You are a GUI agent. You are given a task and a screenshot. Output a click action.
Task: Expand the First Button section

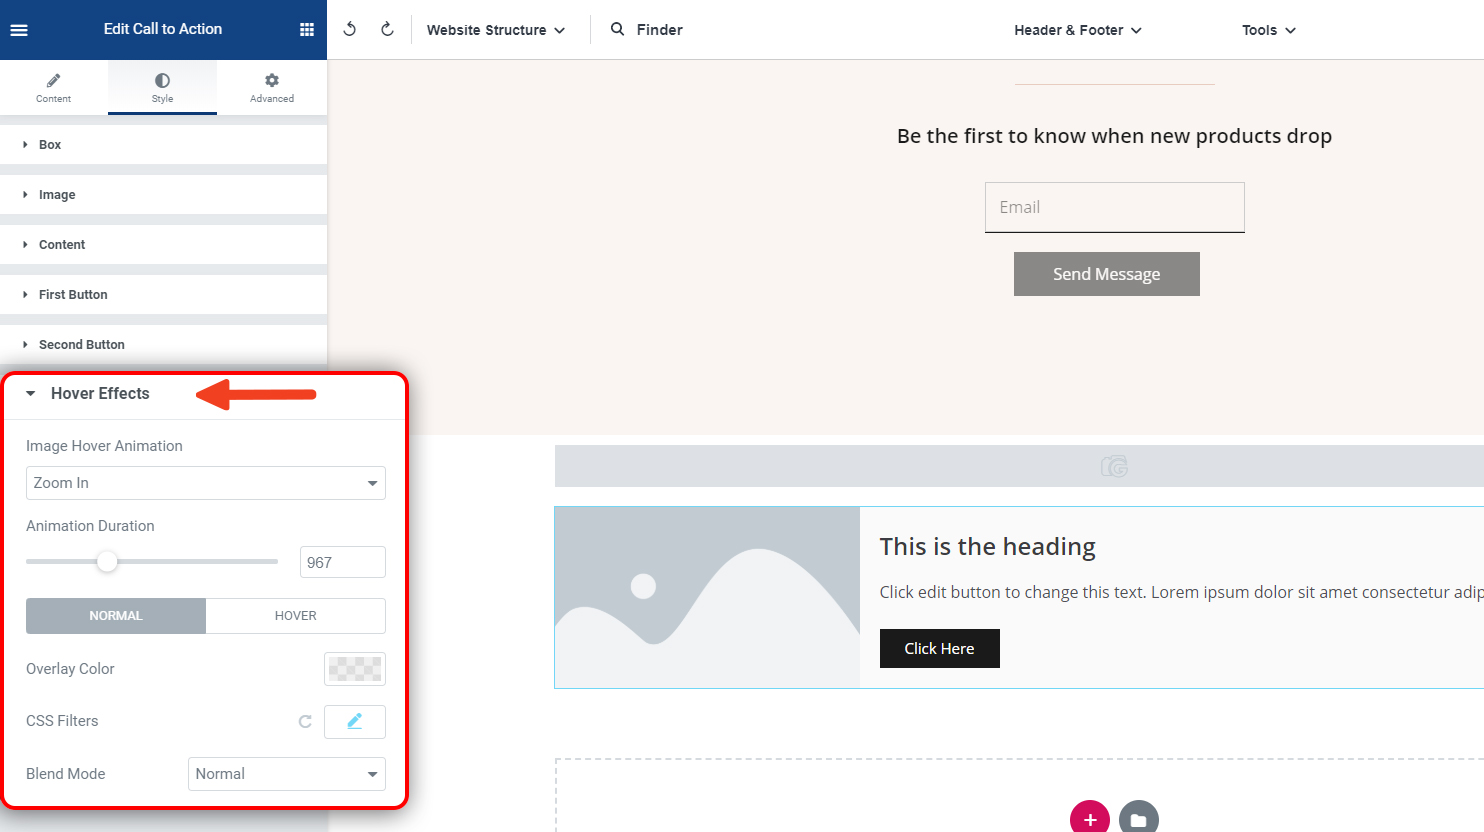coord(163,295)
